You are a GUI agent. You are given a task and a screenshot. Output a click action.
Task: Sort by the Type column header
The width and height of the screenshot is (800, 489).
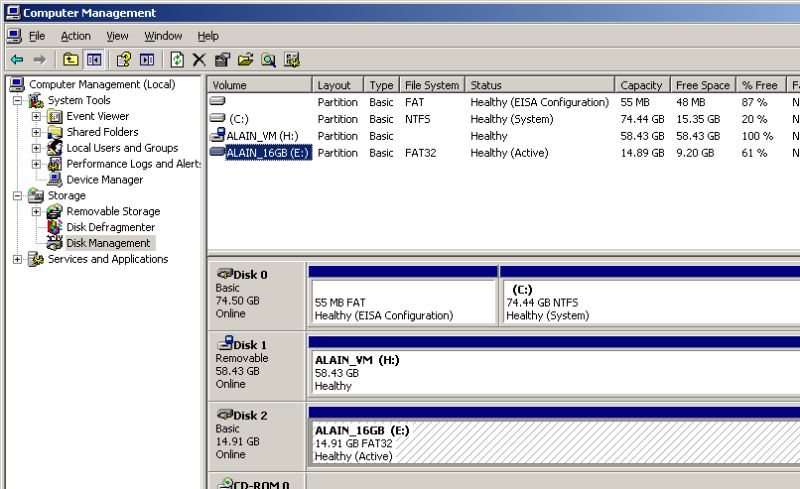pos(382,85)
